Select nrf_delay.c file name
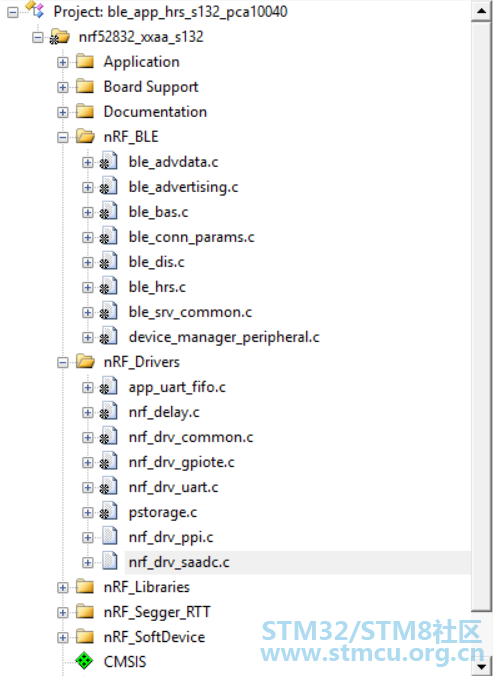This screenshot has height=676, width=493. click(x=164, y=412)
